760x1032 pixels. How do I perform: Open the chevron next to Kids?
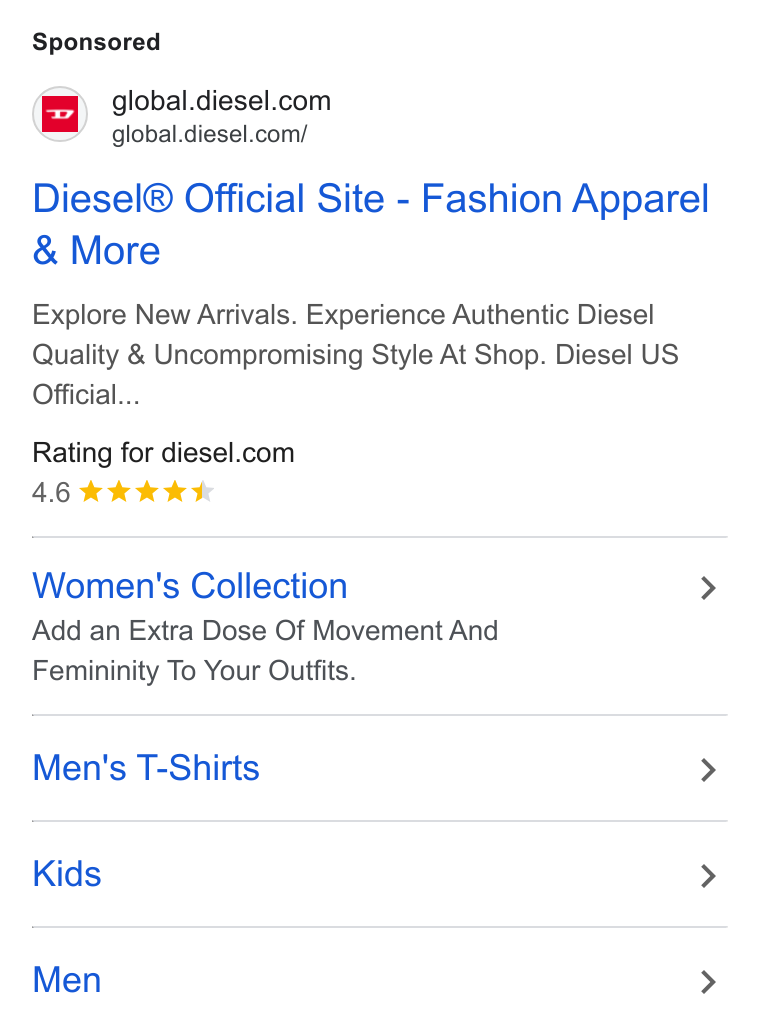[x=708, y=875]
